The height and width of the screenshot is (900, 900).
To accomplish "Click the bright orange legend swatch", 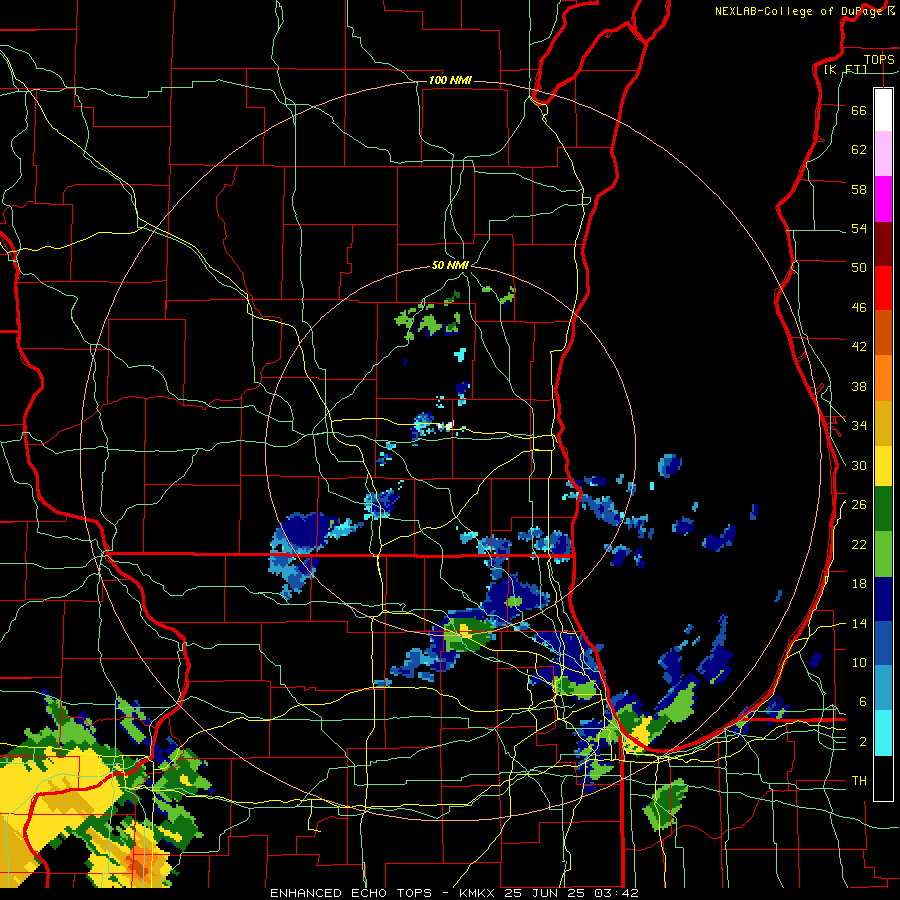I will (883, 378).
